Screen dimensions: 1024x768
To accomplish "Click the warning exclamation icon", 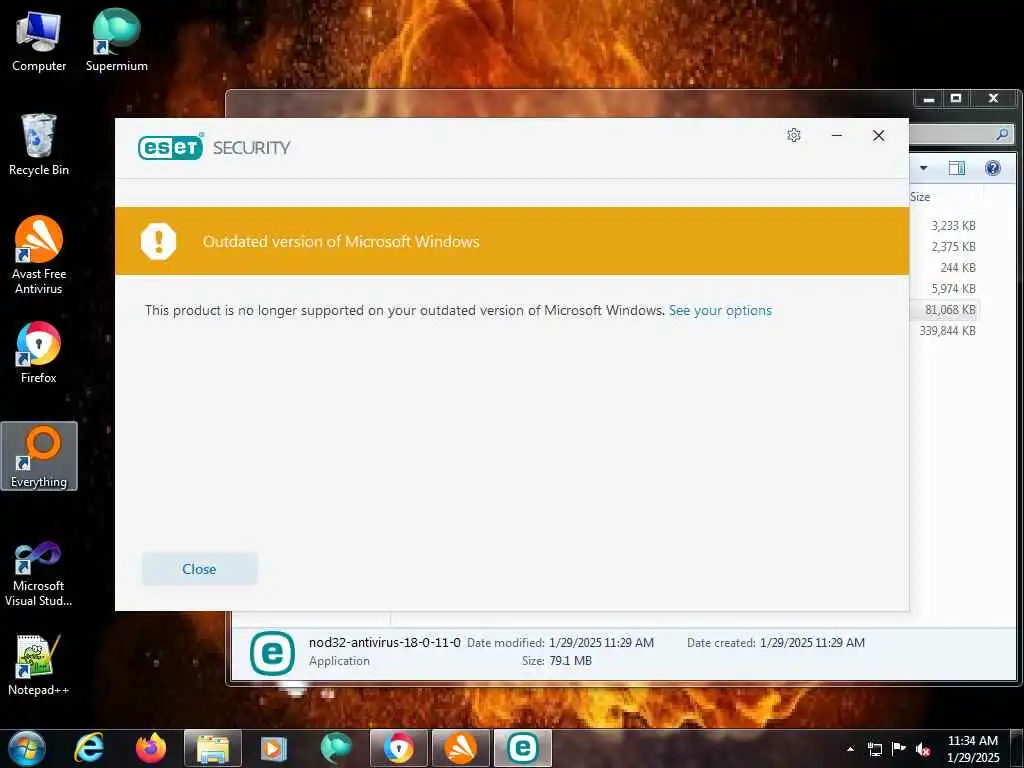I will (159, 241).
